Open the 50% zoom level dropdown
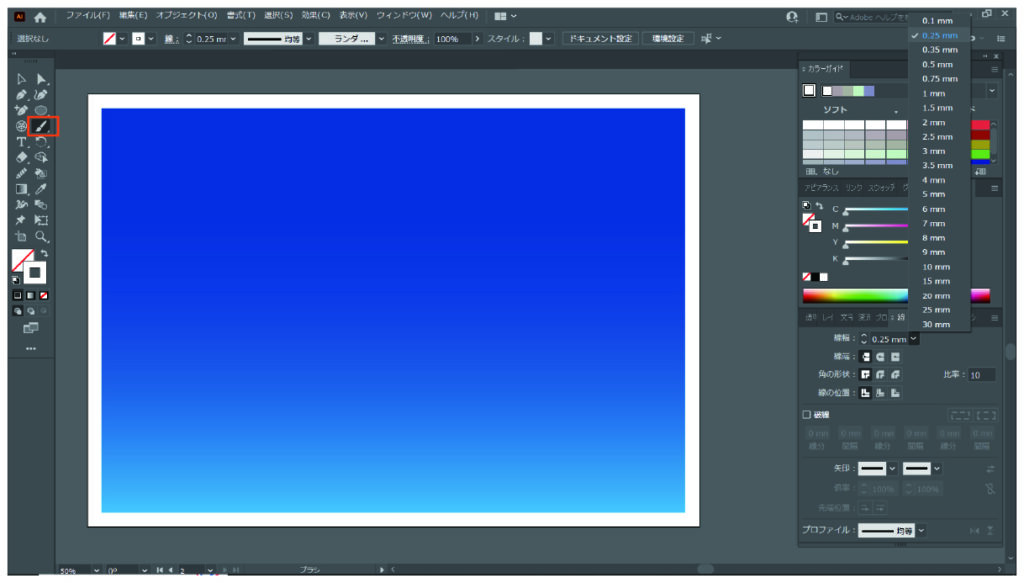This screenshot has width=1024, height=583. click(97, 571)
